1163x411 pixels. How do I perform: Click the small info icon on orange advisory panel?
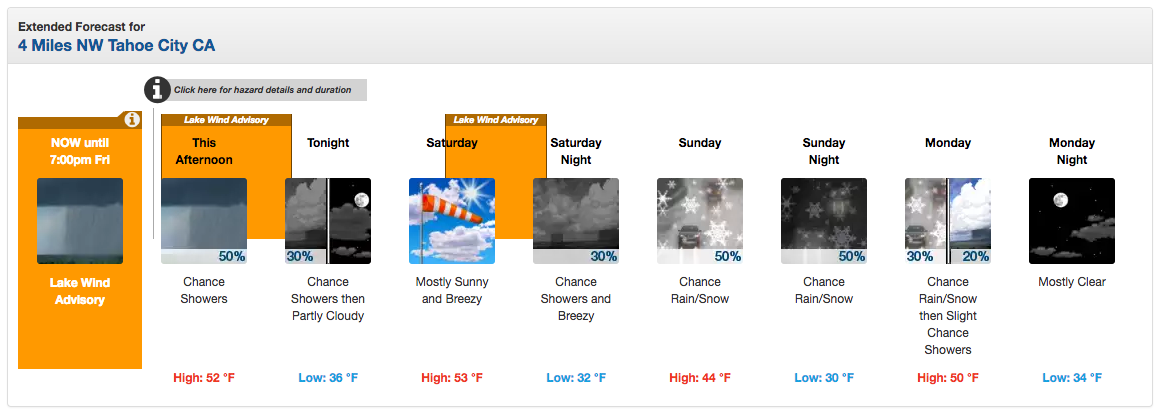coord(131,119)
